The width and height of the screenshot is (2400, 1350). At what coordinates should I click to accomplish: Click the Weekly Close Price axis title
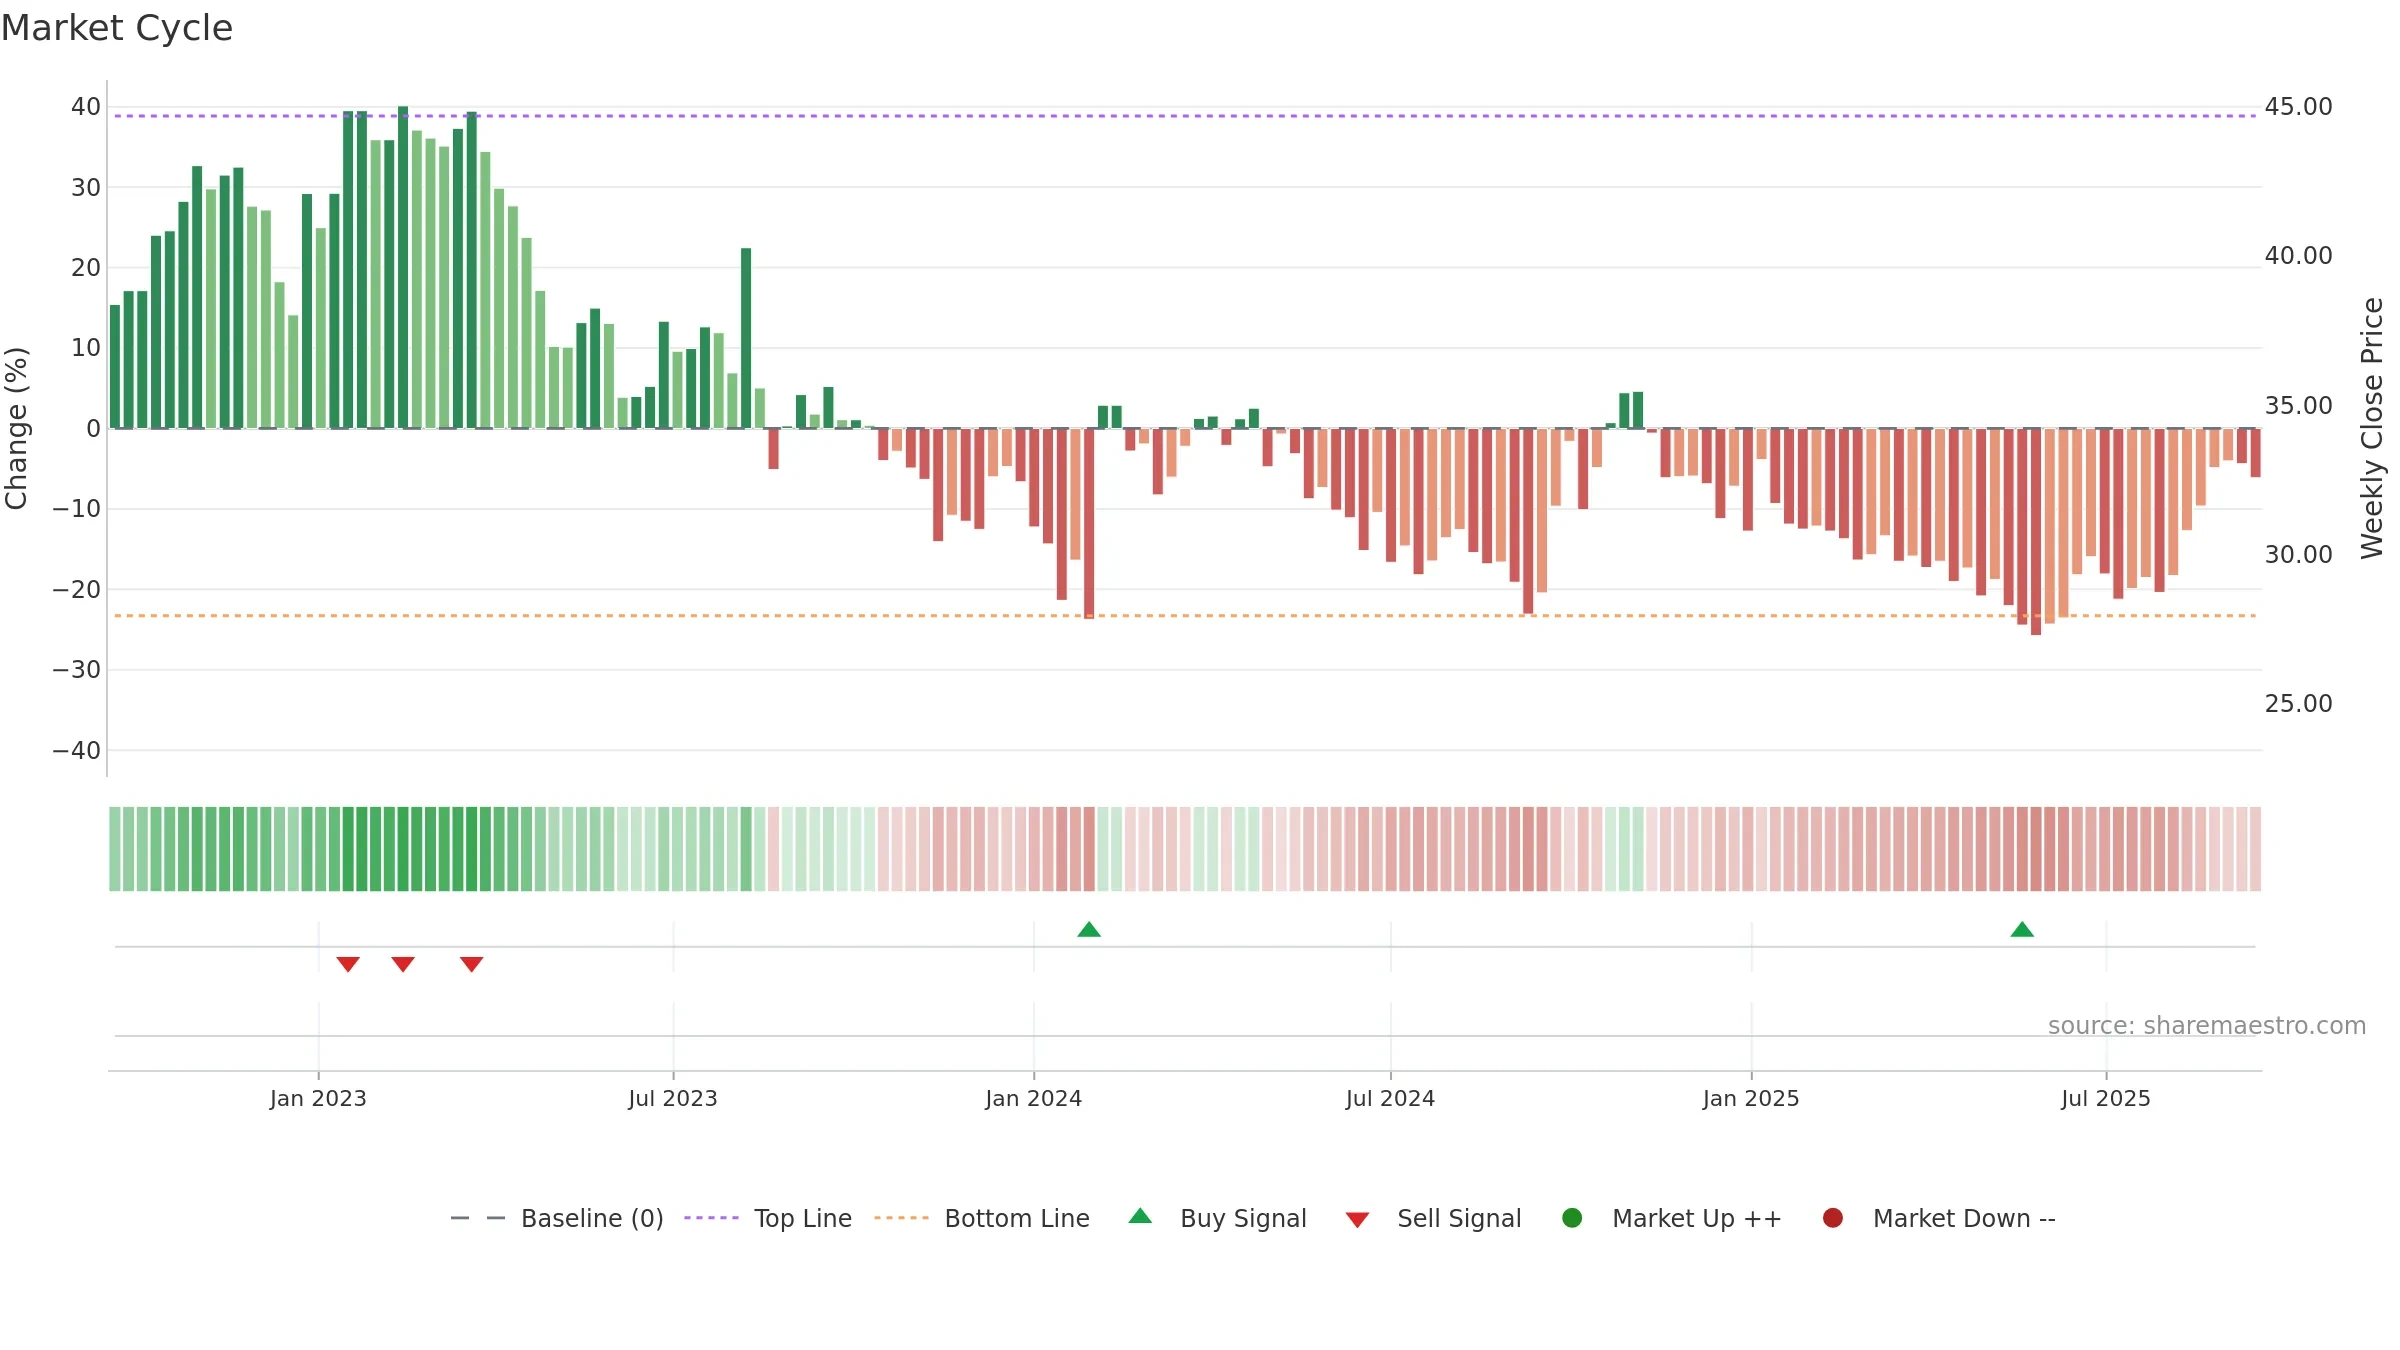coord(2372,428)
